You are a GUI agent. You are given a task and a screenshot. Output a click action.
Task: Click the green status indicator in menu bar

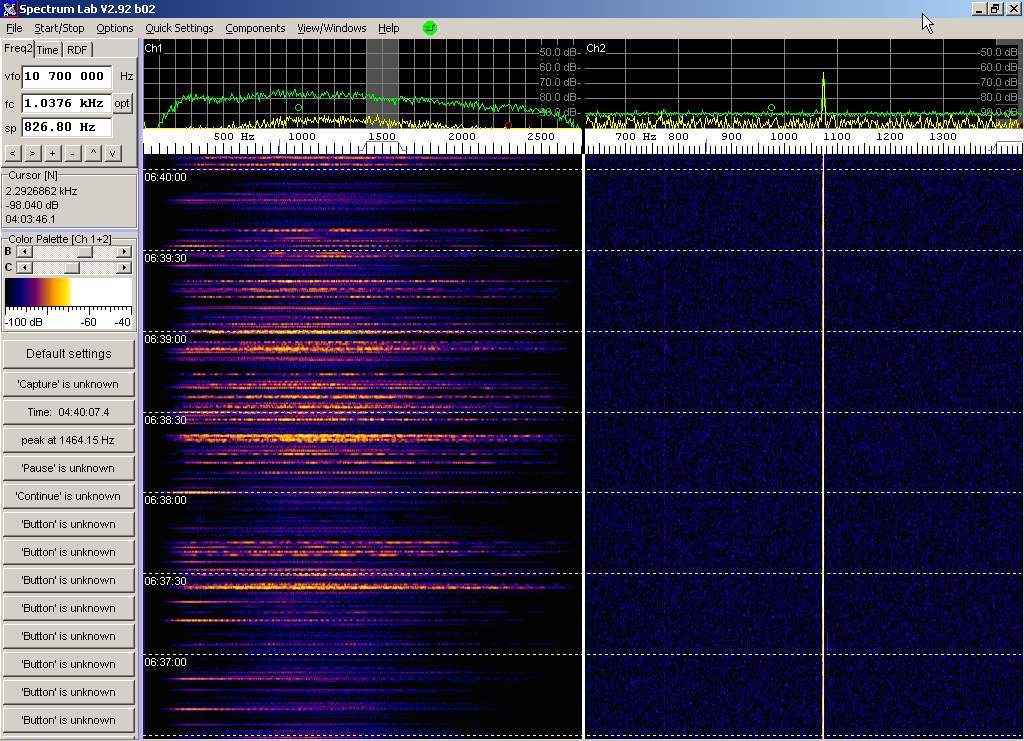click(x=430, y=28)
